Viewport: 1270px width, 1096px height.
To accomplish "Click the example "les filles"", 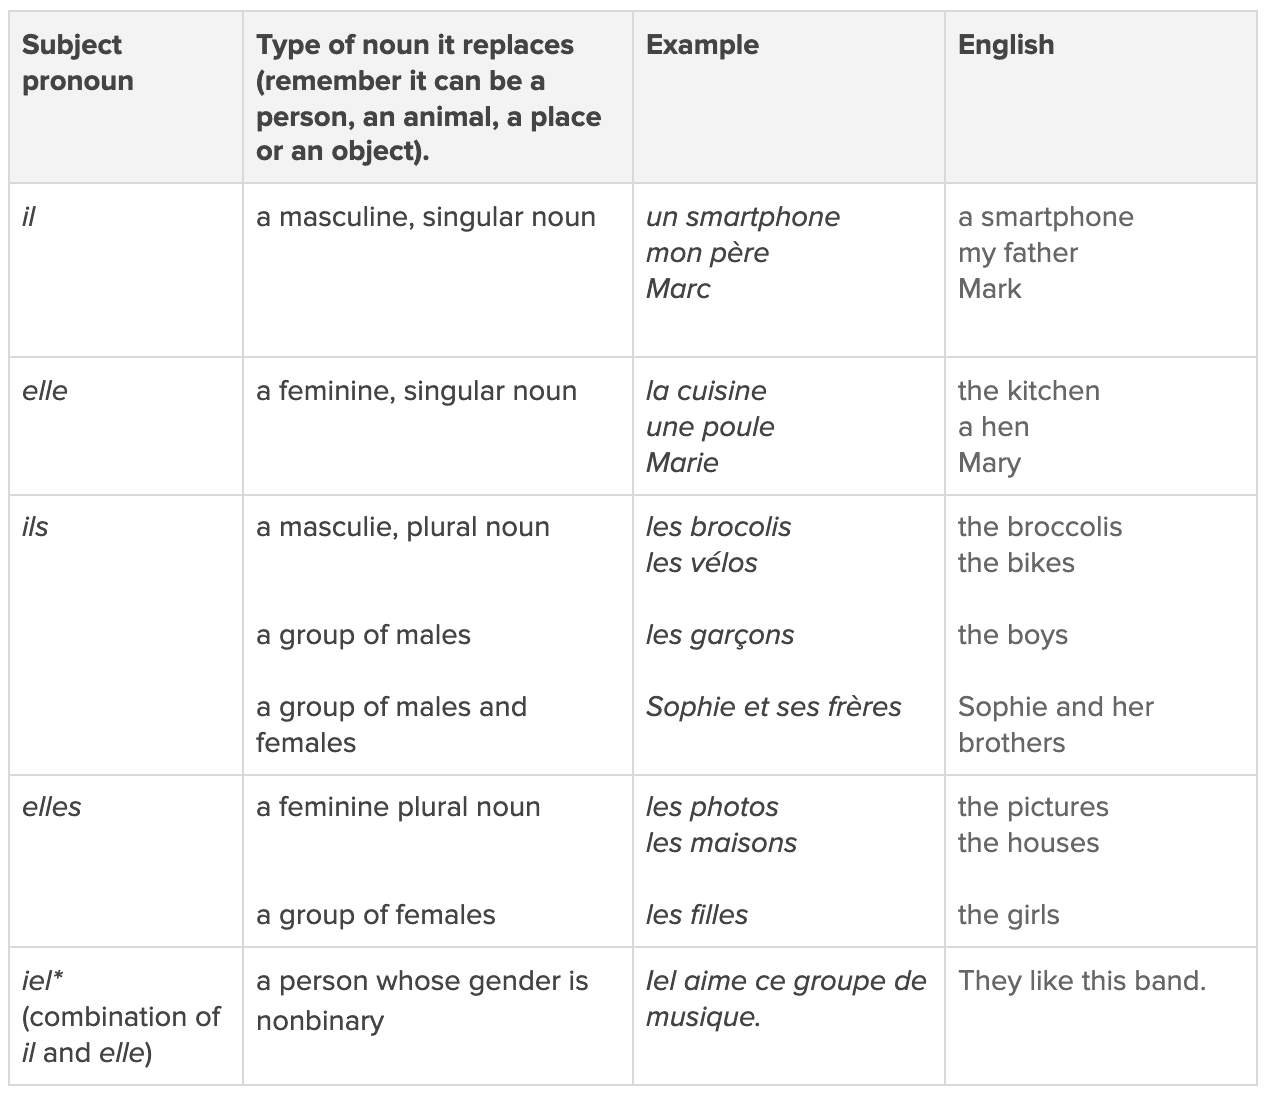I will (x=697, y=915).
